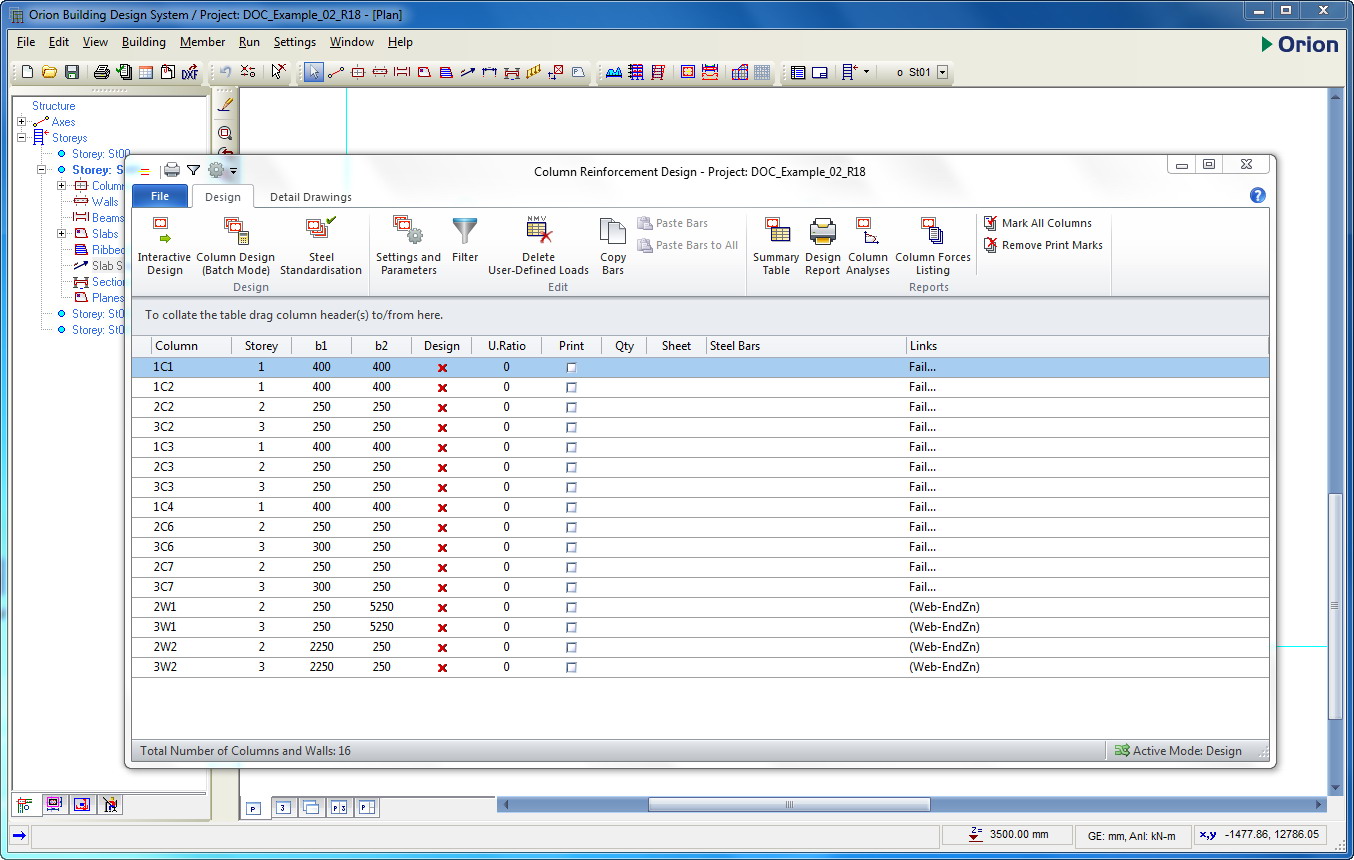This screenshot has height=860, width=1354.
Task: Sort table by U.Ratio header
Action: [x=506, y=346]
